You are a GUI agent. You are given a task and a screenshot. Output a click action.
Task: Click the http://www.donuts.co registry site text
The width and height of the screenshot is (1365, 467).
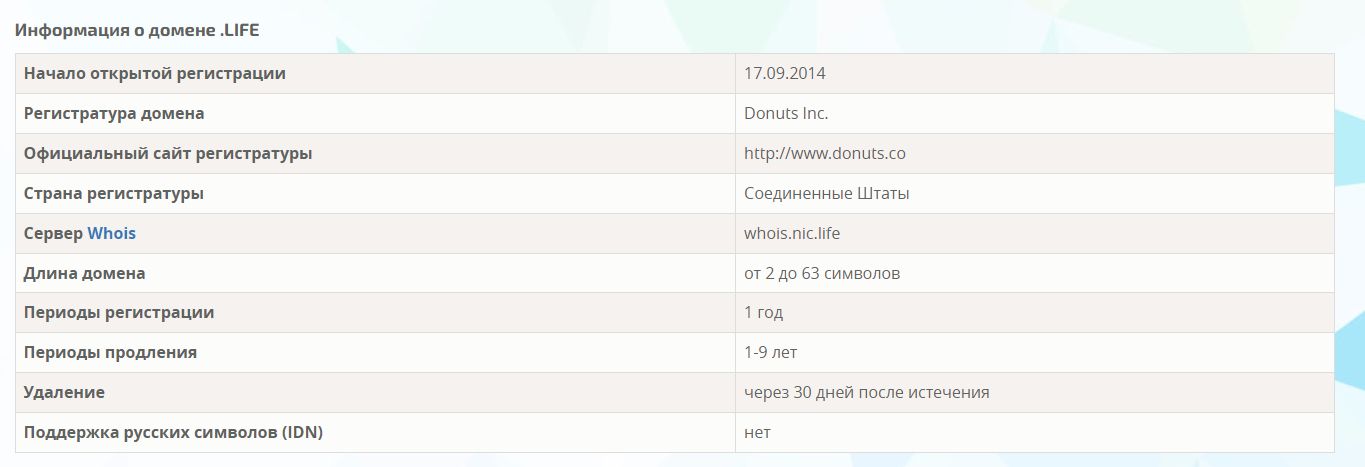coord(824,153)
